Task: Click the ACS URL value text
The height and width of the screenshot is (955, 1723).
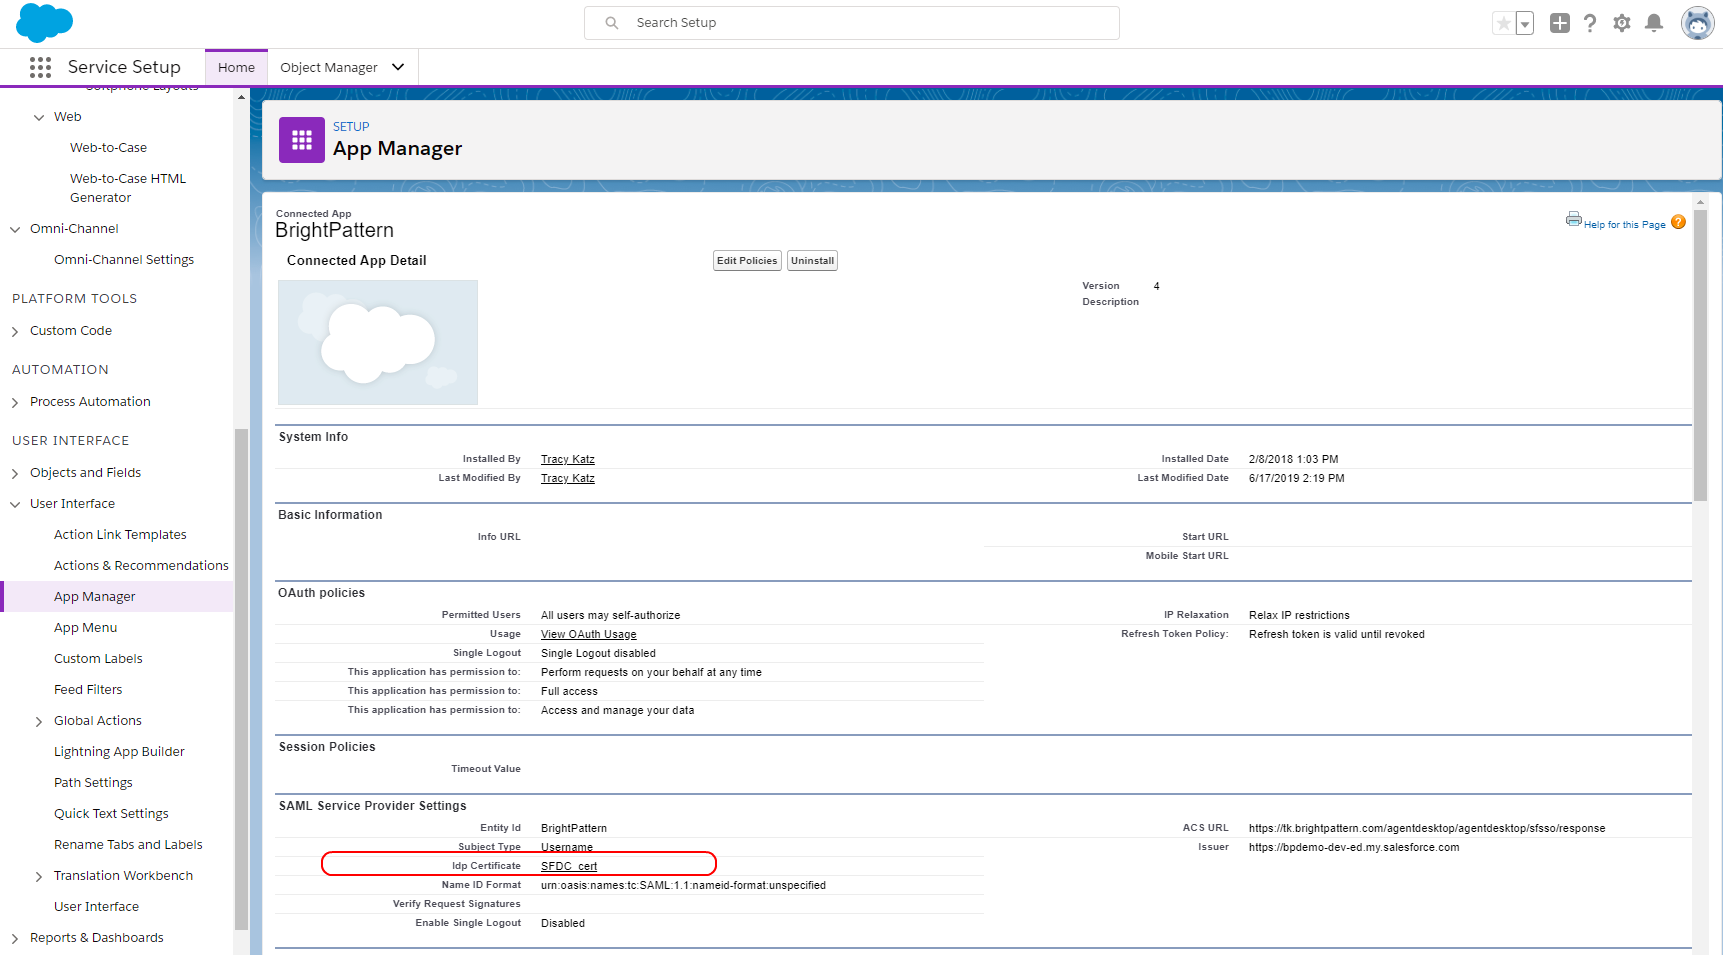Action: point(1427,828)
